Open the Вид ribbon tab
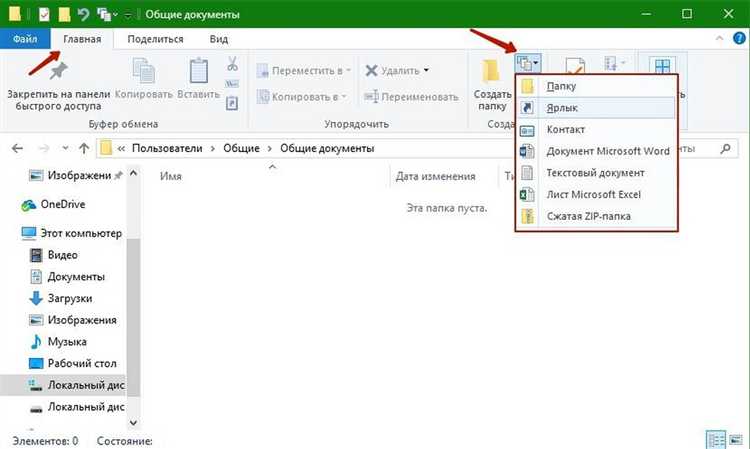The image size is (750, 449). (219, 39)
